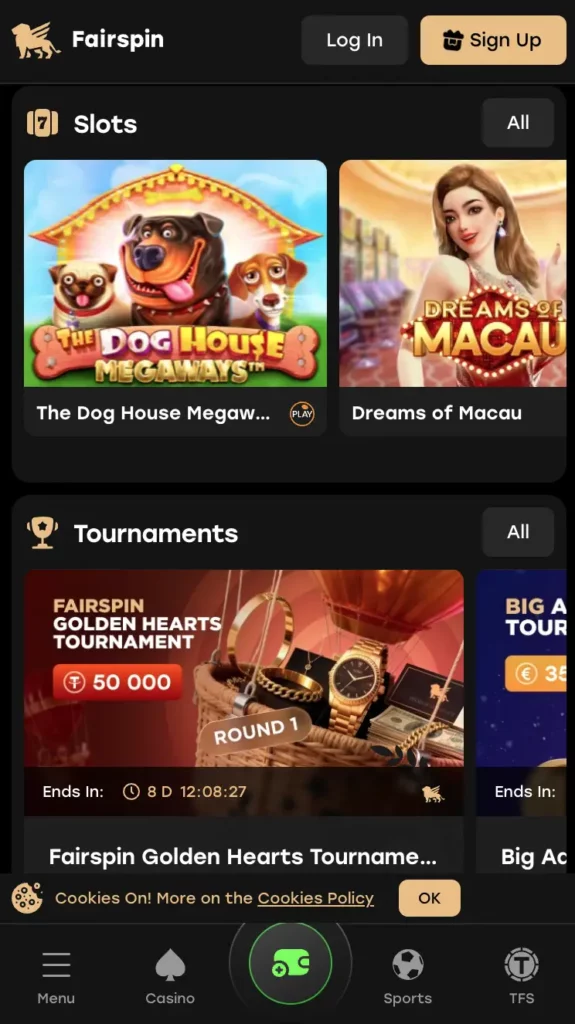Show All tournaments

click(x=518, y=532)
